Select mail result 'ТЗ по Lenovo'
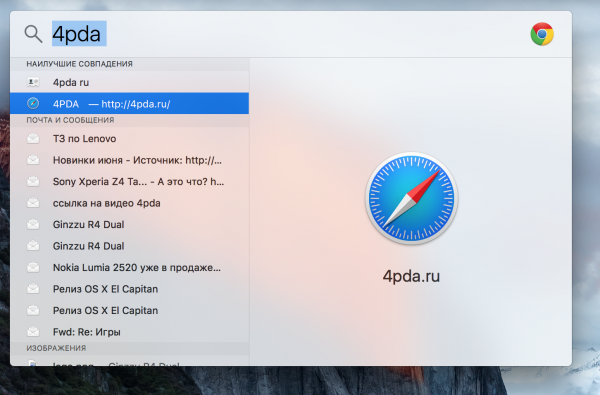This screenshot has height=395, width=600. click(129, 139)
